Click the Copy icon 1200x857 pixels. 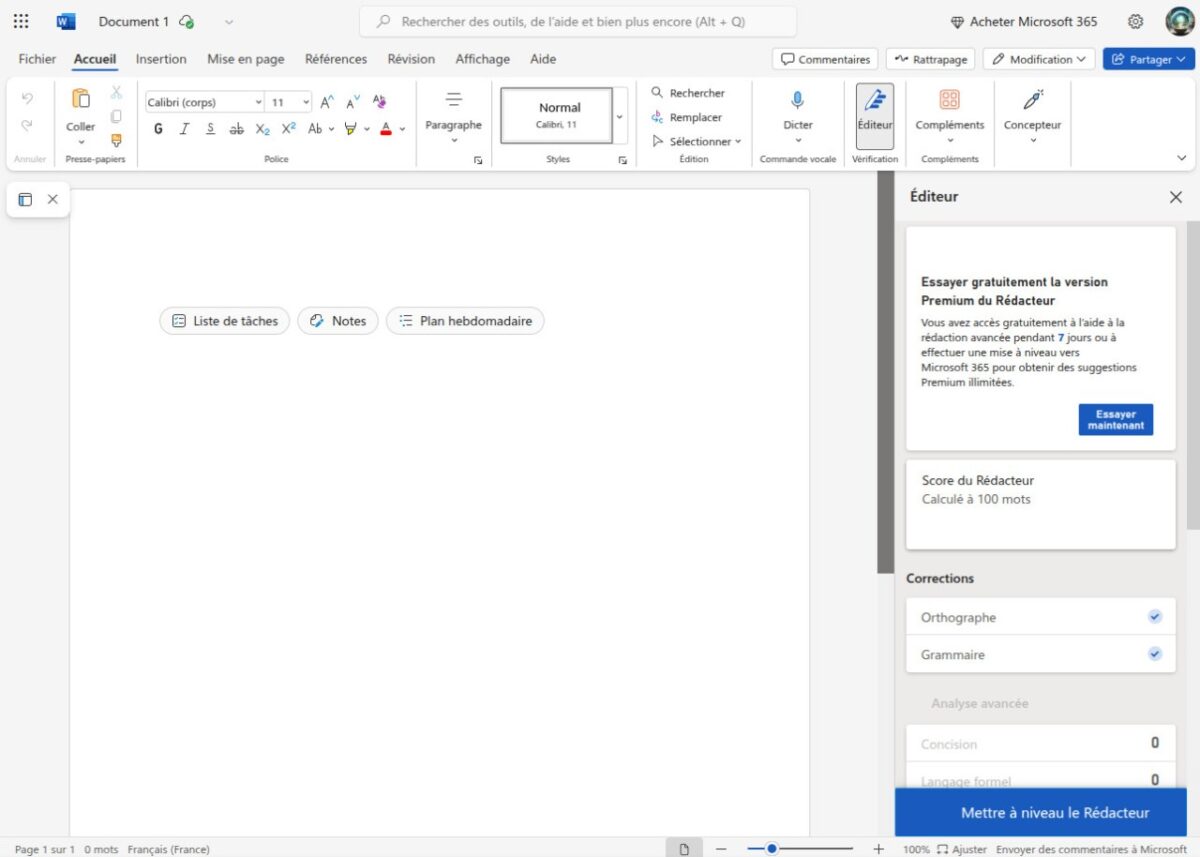tap(116, 116)
